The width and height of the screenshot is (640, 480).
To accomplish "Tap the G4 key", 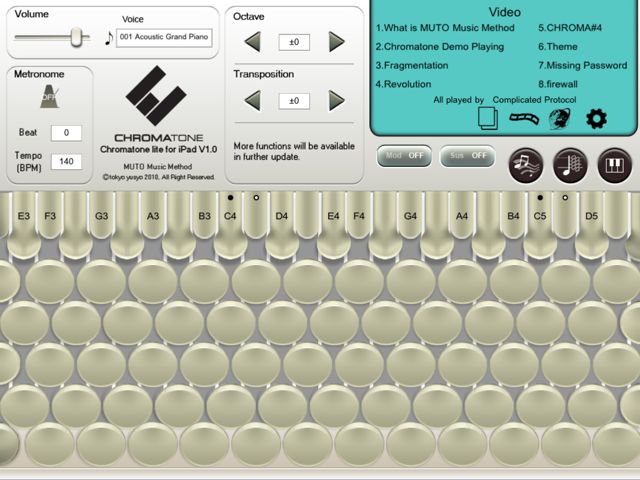I will [410, 216].
